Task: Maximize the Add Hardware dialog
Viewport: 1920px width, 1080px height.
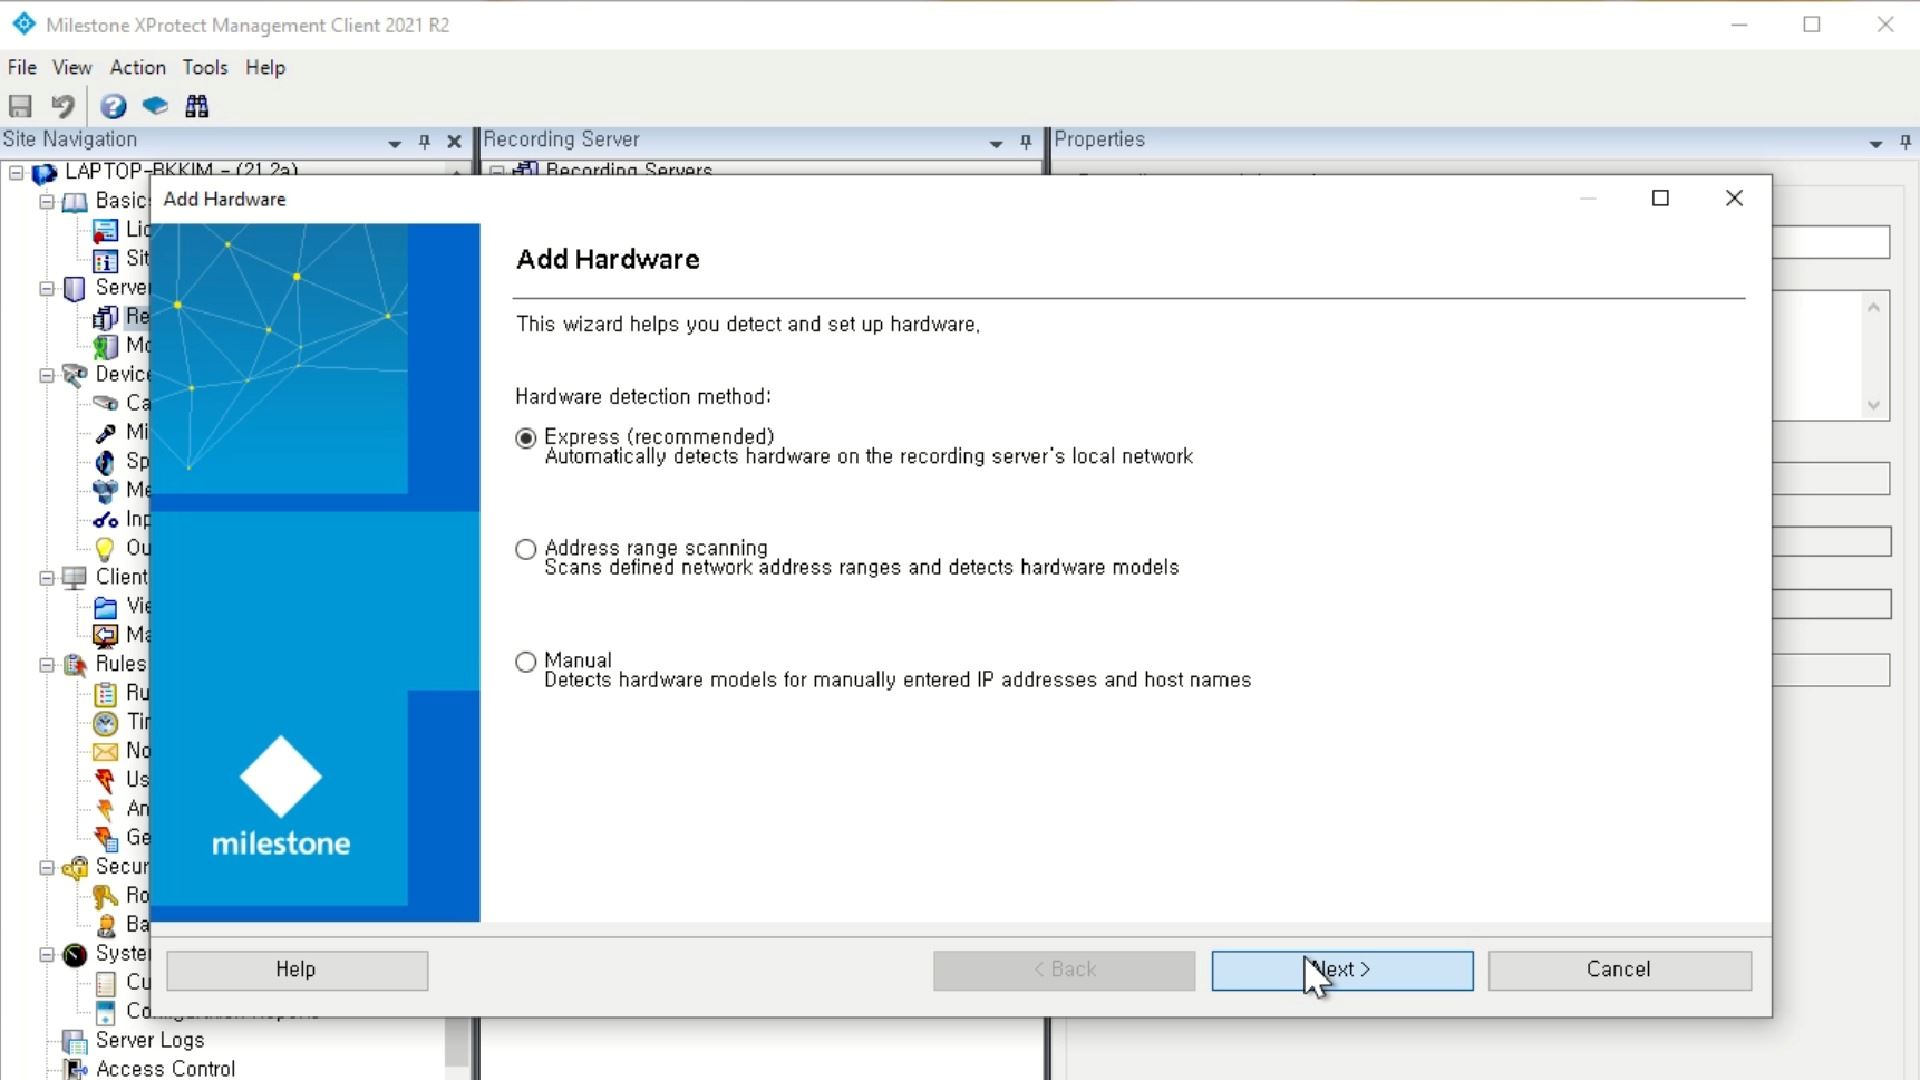Action: point(1660,198)
